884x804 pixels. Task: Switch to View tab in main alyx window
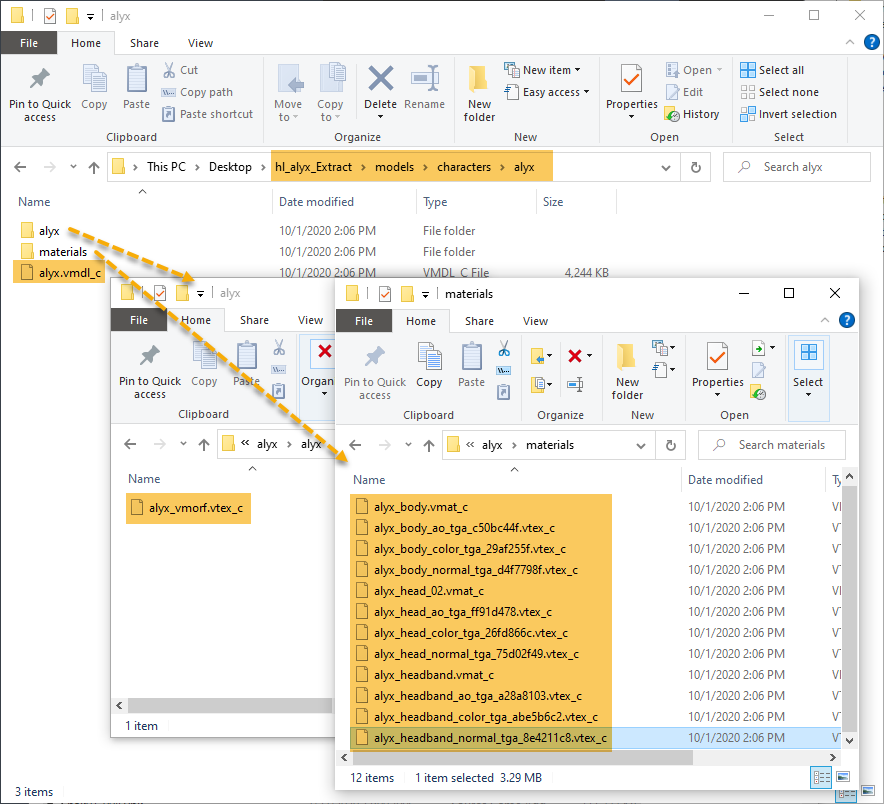tap(200, 43)
